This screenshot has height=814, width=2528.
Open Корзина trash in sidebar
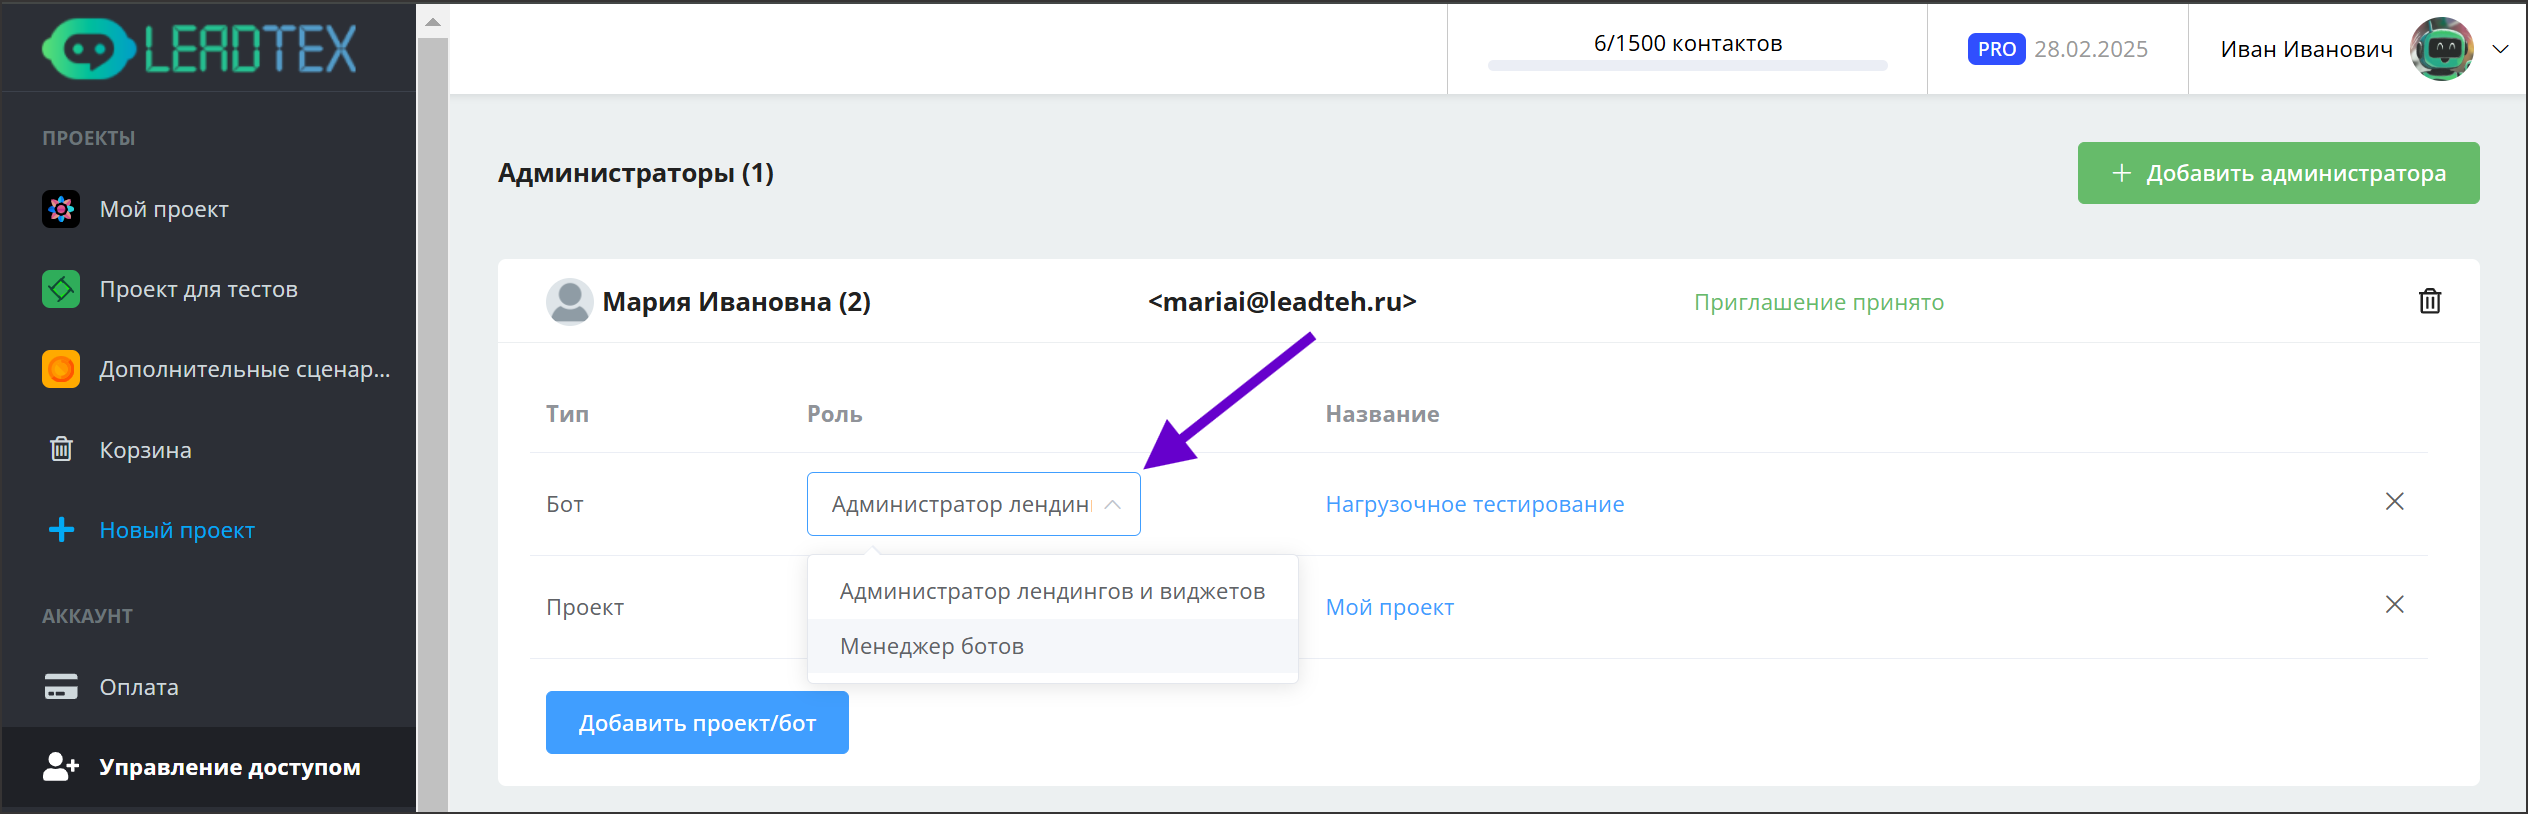(61, 449)
